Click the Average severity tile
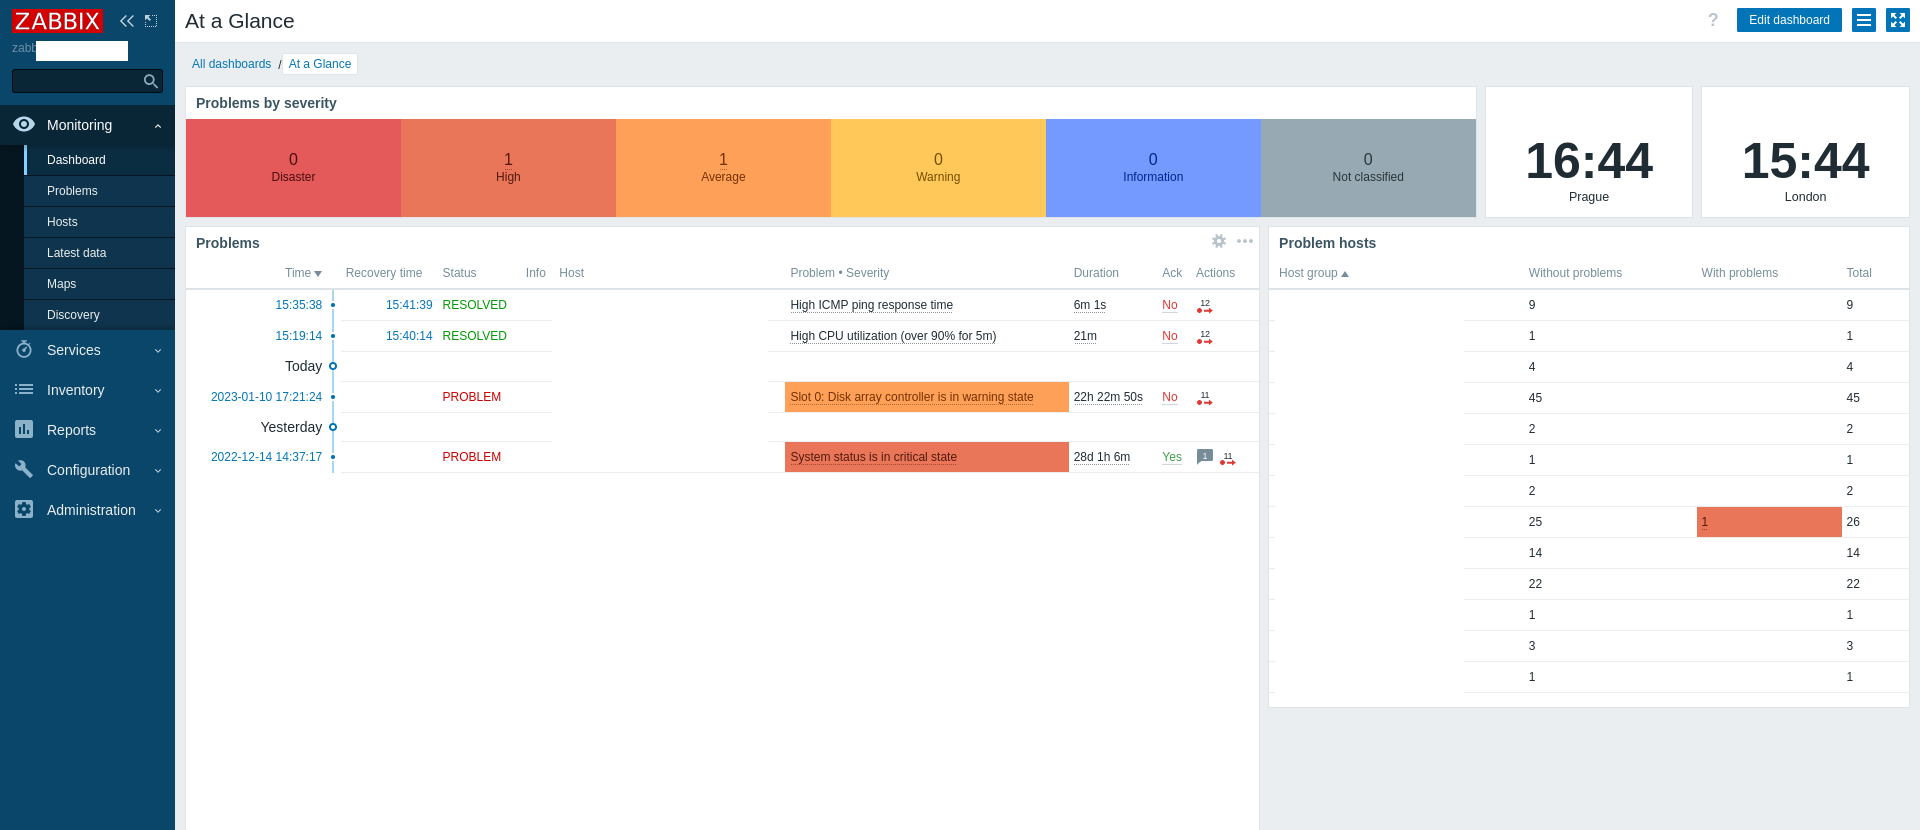Image resolution: width=1920 pixels, height=830 pixels. tap(723, 168)
